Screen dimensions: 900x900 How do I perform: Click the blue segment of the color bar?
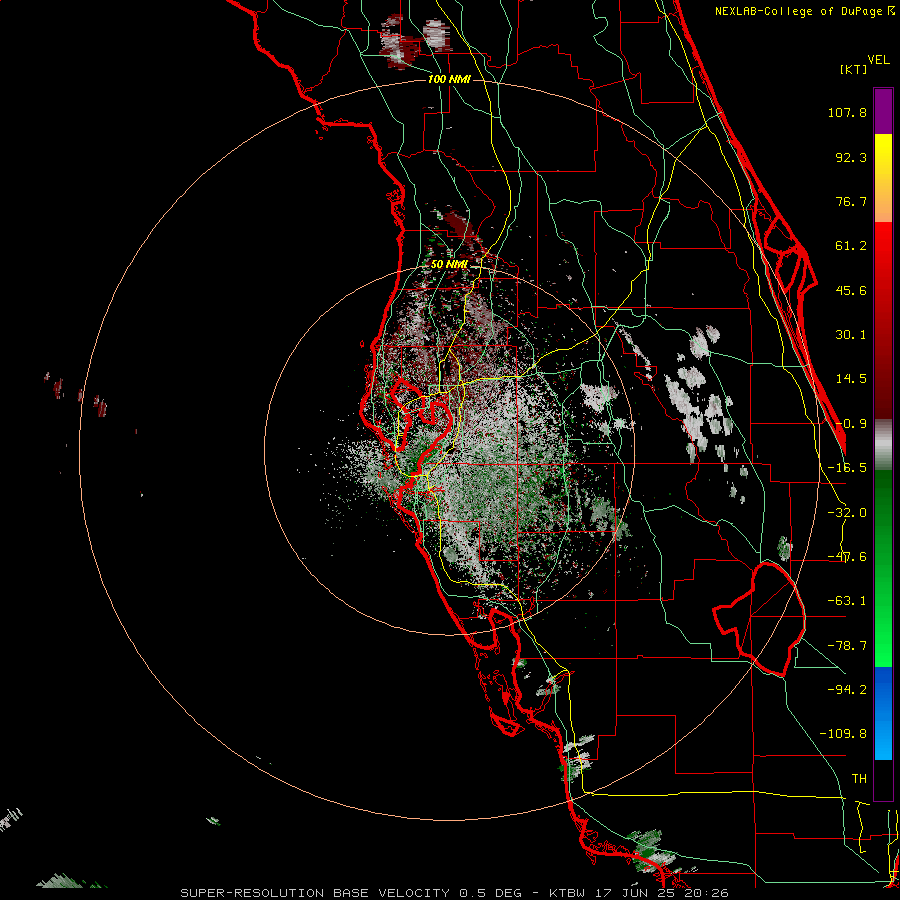tap(883, 713)
